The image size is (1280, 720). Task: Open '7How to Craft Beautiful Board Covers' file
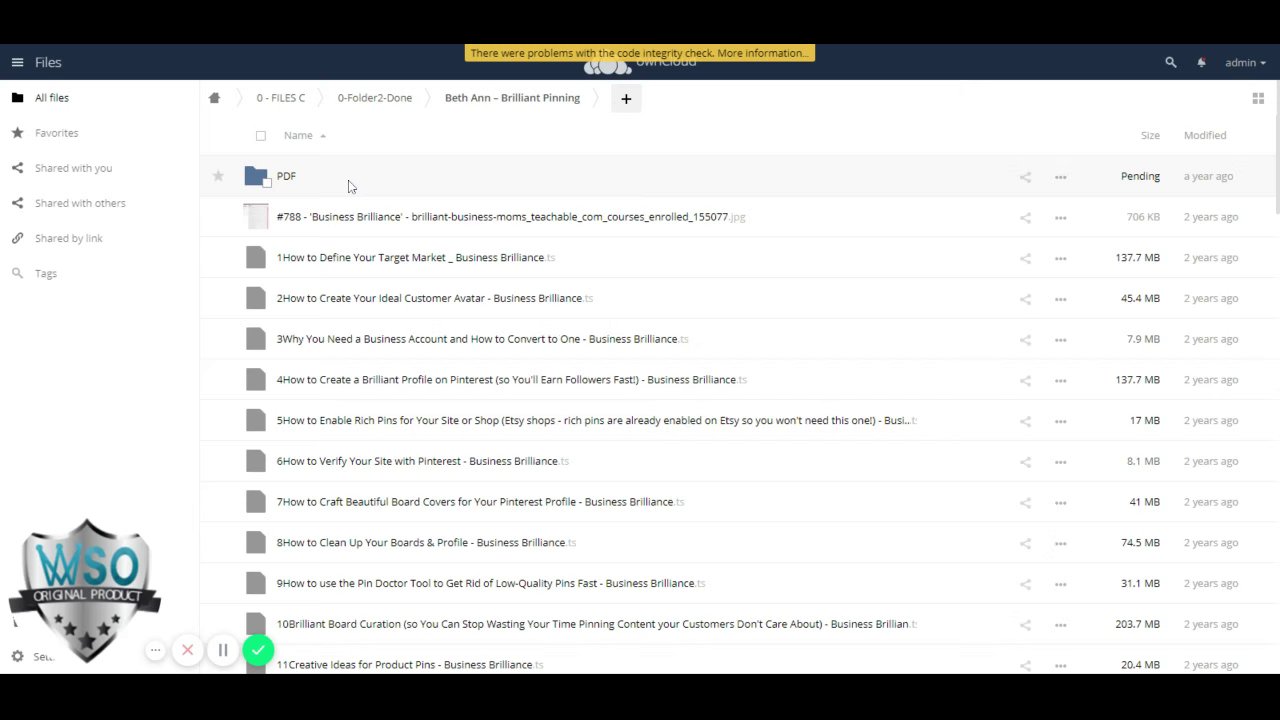click(x=480, y=502)
